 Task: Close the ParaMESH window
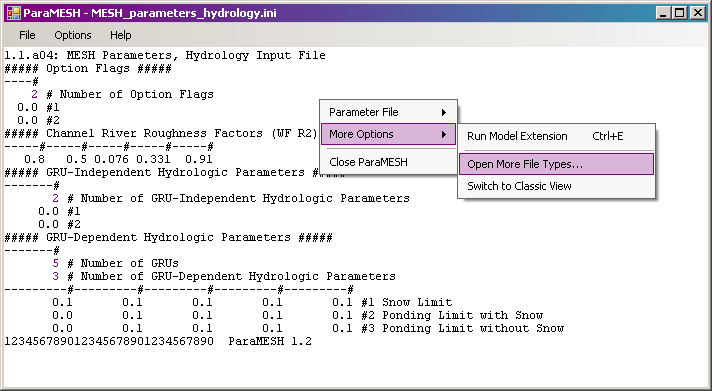[697, 13]
